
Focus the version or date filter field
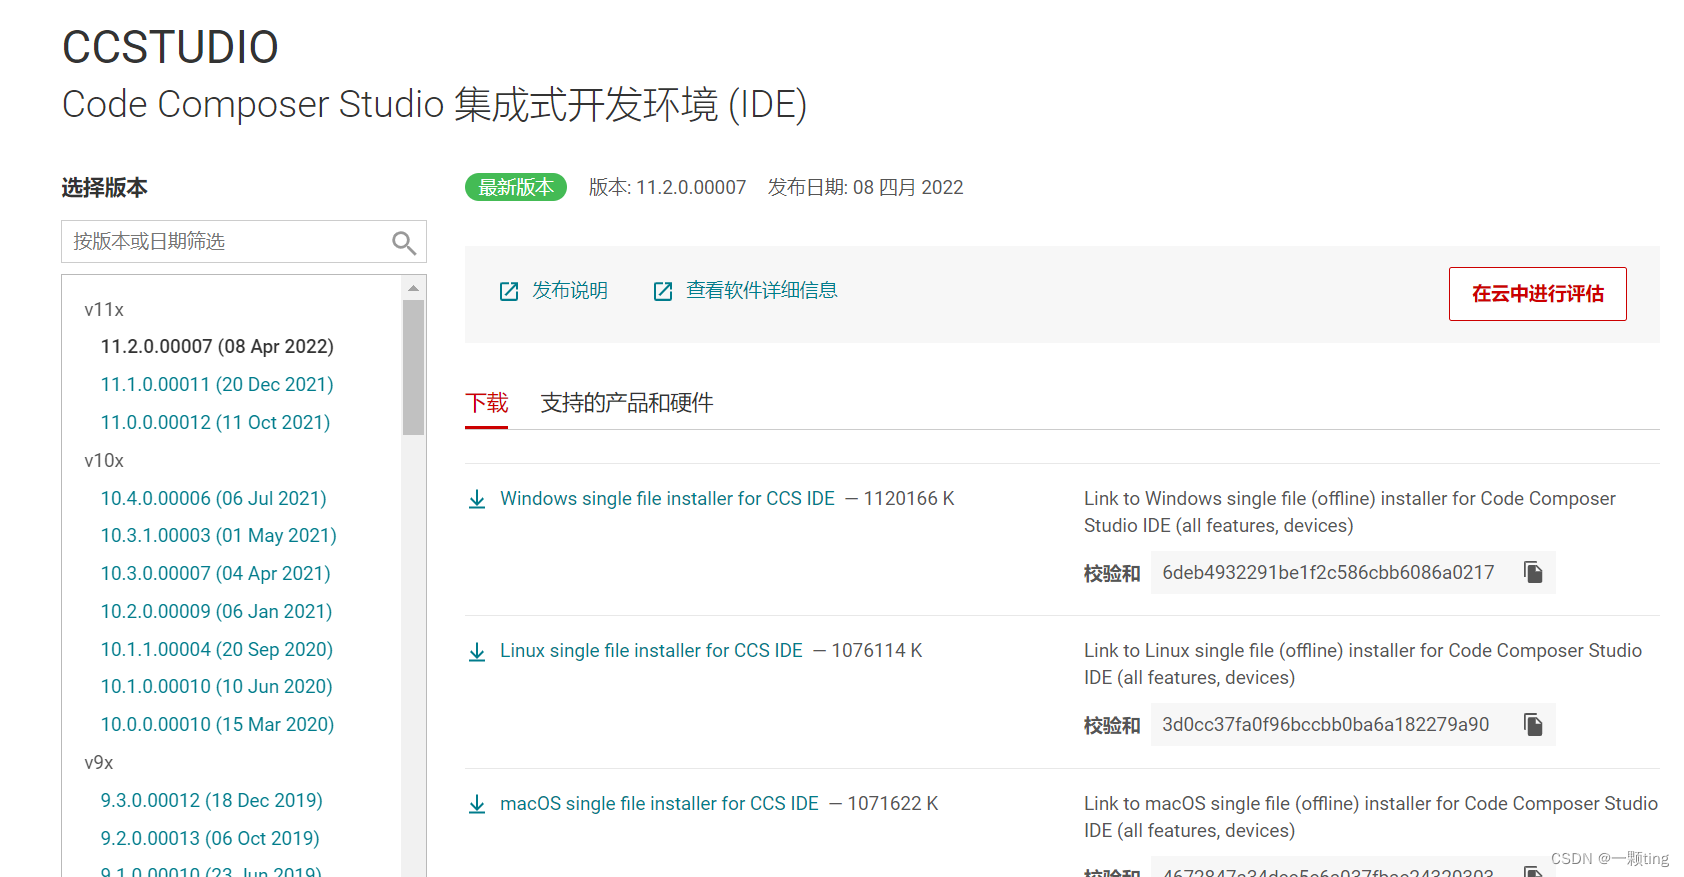coord(244,242)
